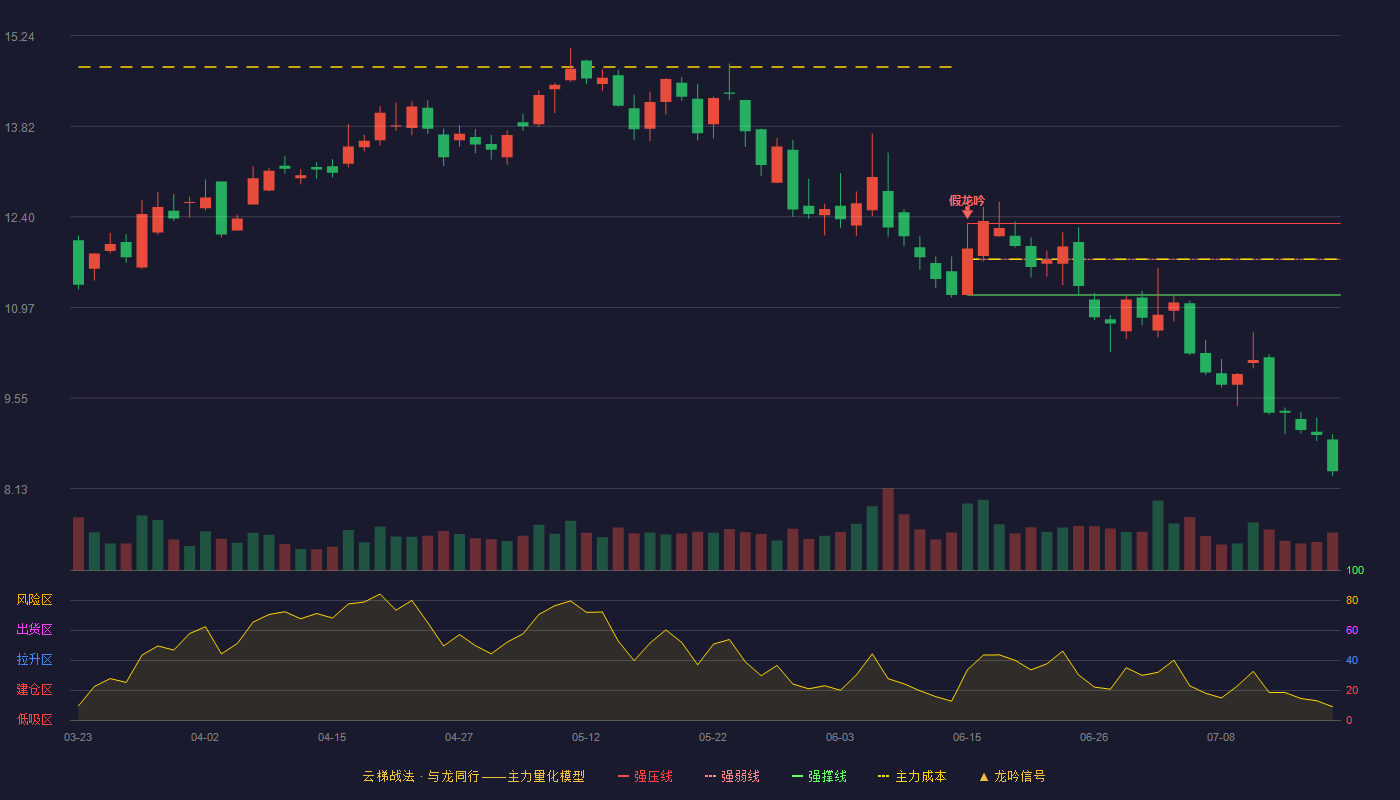This screenshot has height=800, width=1400.
Task: Select the 建仓区 zone label
Action: 34,690
